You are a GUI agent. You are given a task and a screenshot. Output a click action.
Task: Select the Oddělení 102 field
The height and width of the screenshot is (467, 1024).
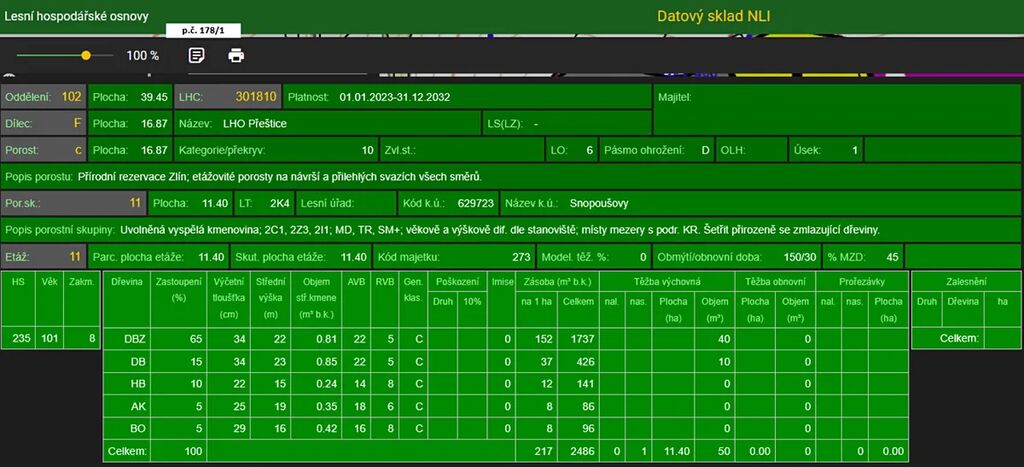pyautogui.click(x=44, y=97)
